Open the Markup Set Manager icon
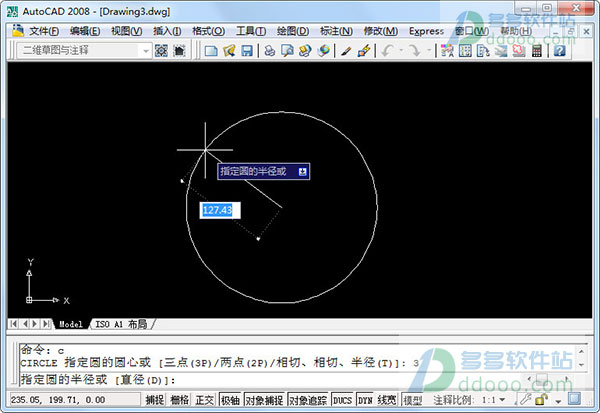 pos(518,51)
